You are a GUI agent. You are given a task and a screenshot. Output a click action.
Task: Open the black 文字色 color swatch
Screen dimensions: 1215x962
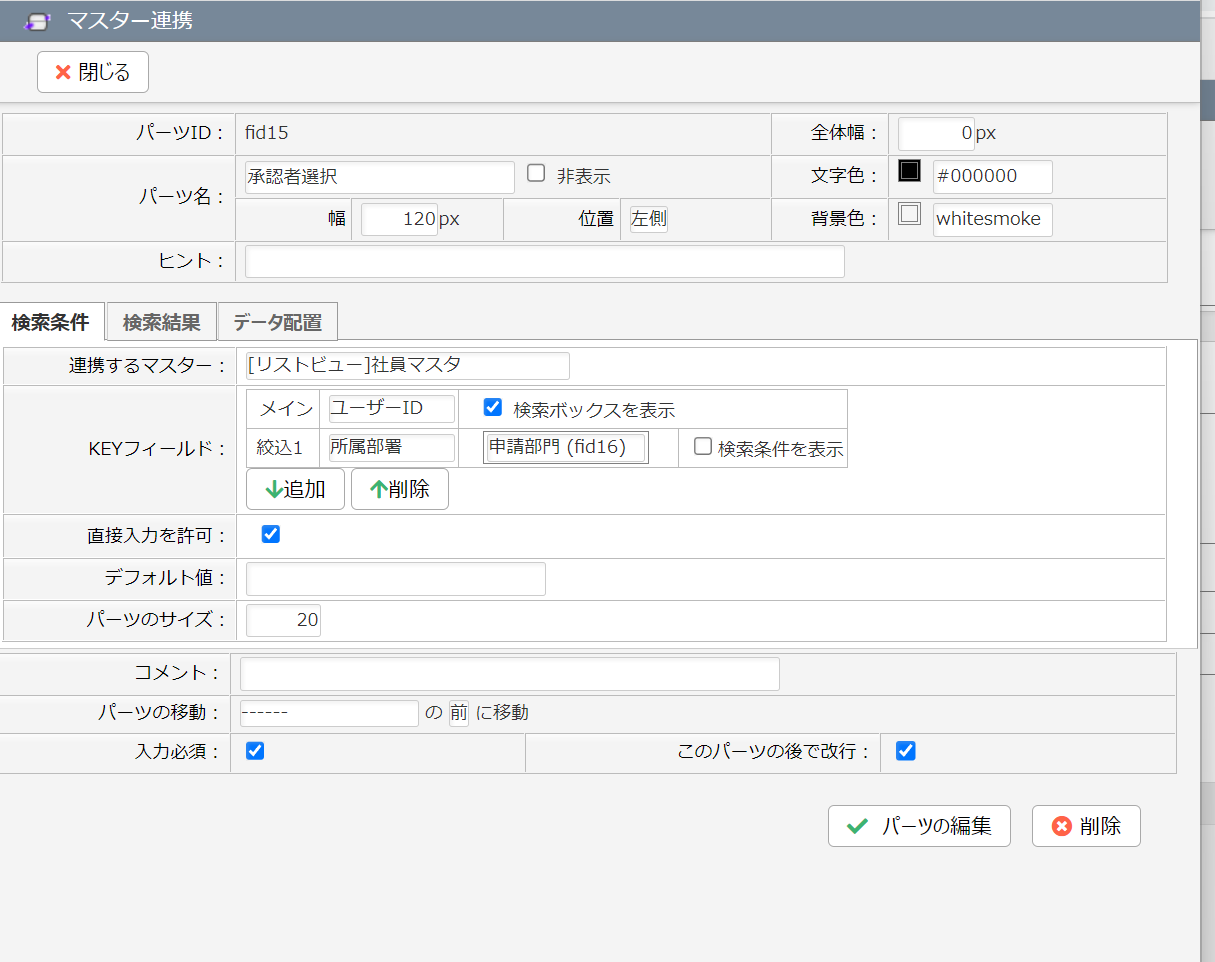coord(909,171)
